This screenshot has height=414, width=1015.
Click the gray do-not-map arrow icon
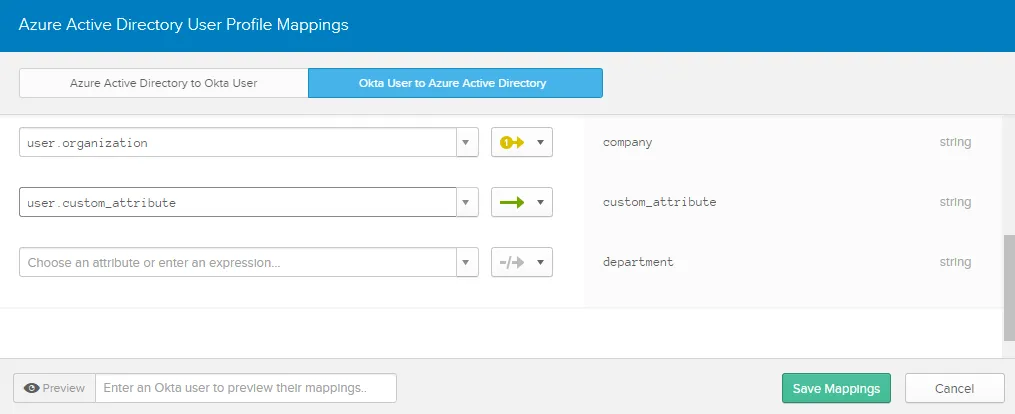point(512,263)
